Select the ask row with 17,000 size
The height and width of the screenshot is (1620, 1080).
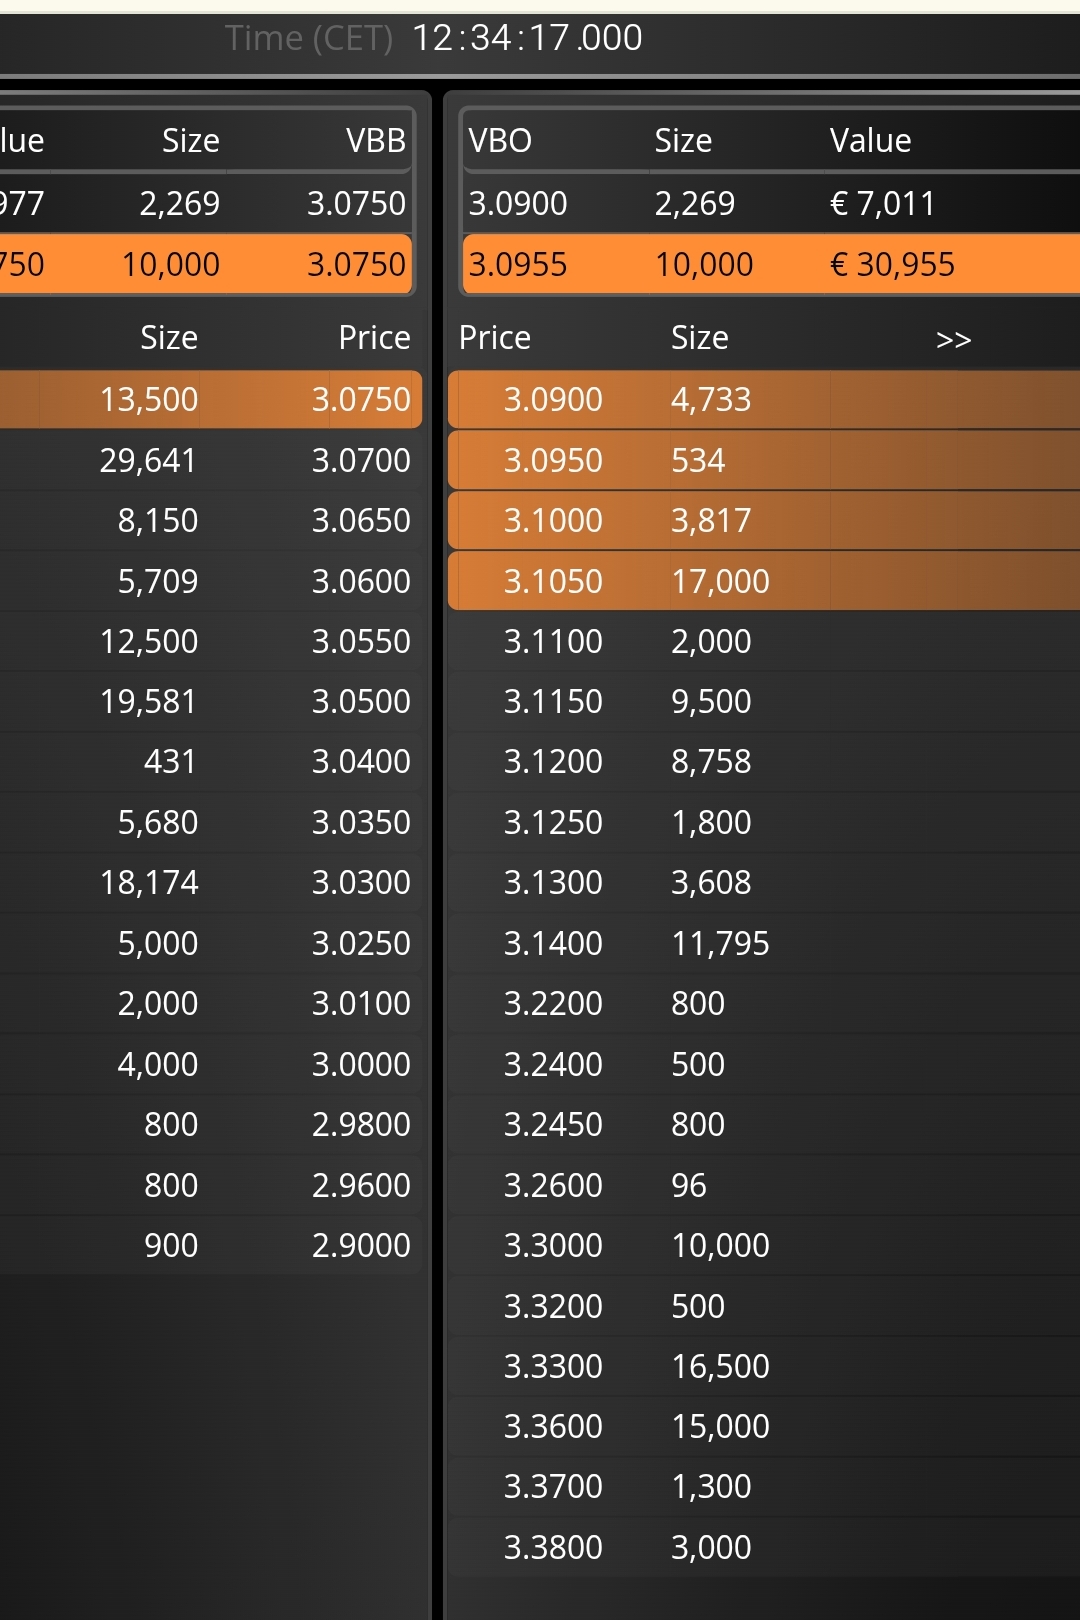764,581
